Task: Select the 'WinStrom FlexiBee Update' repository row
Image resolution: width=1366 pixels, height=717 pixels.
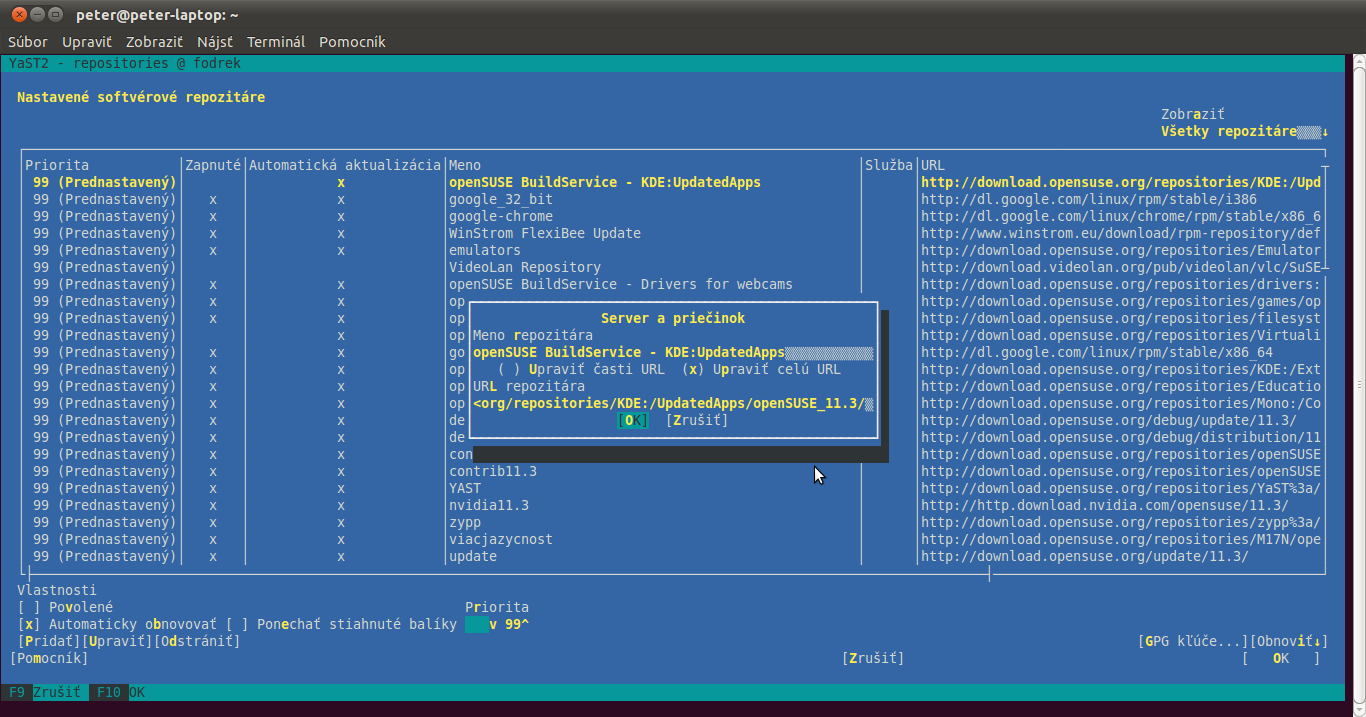Action: (x=673, y=234)
